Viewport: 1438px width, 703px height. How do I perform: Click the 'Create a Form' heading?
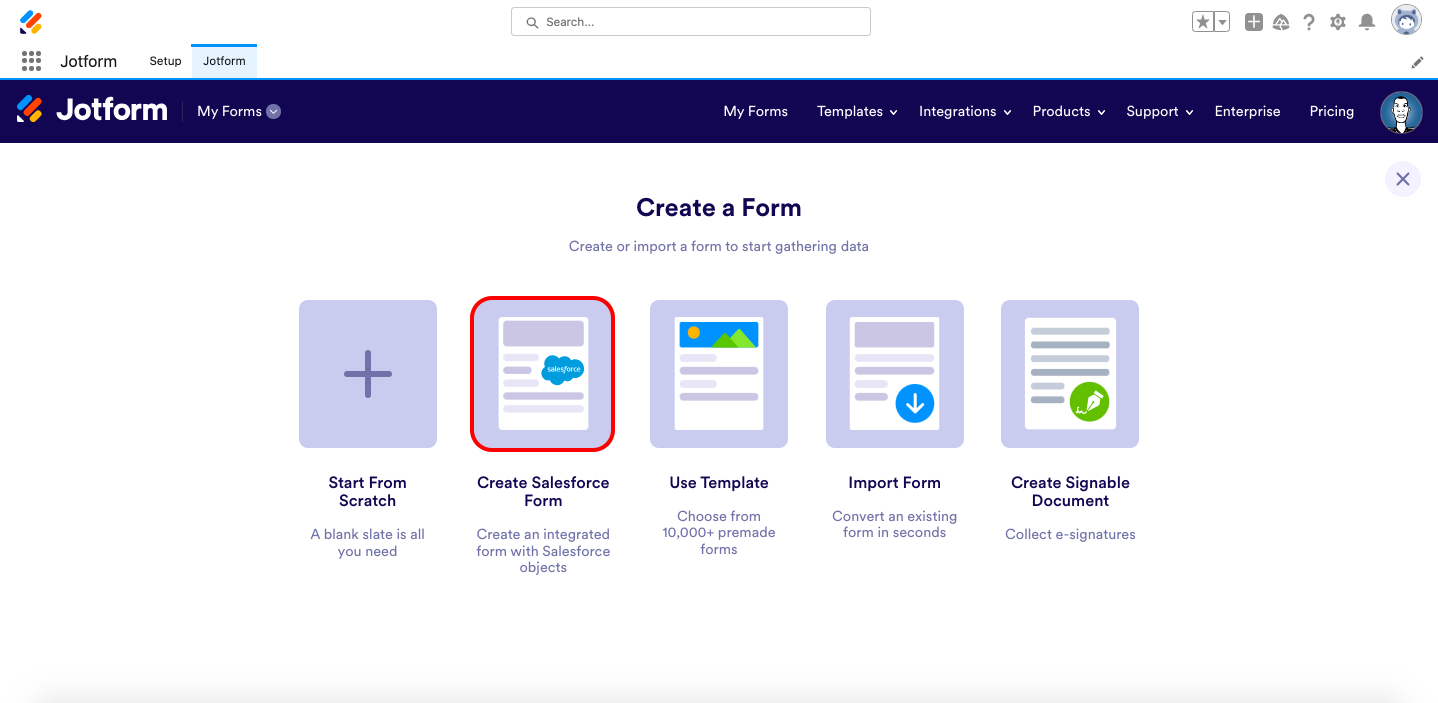click(719, 208)
